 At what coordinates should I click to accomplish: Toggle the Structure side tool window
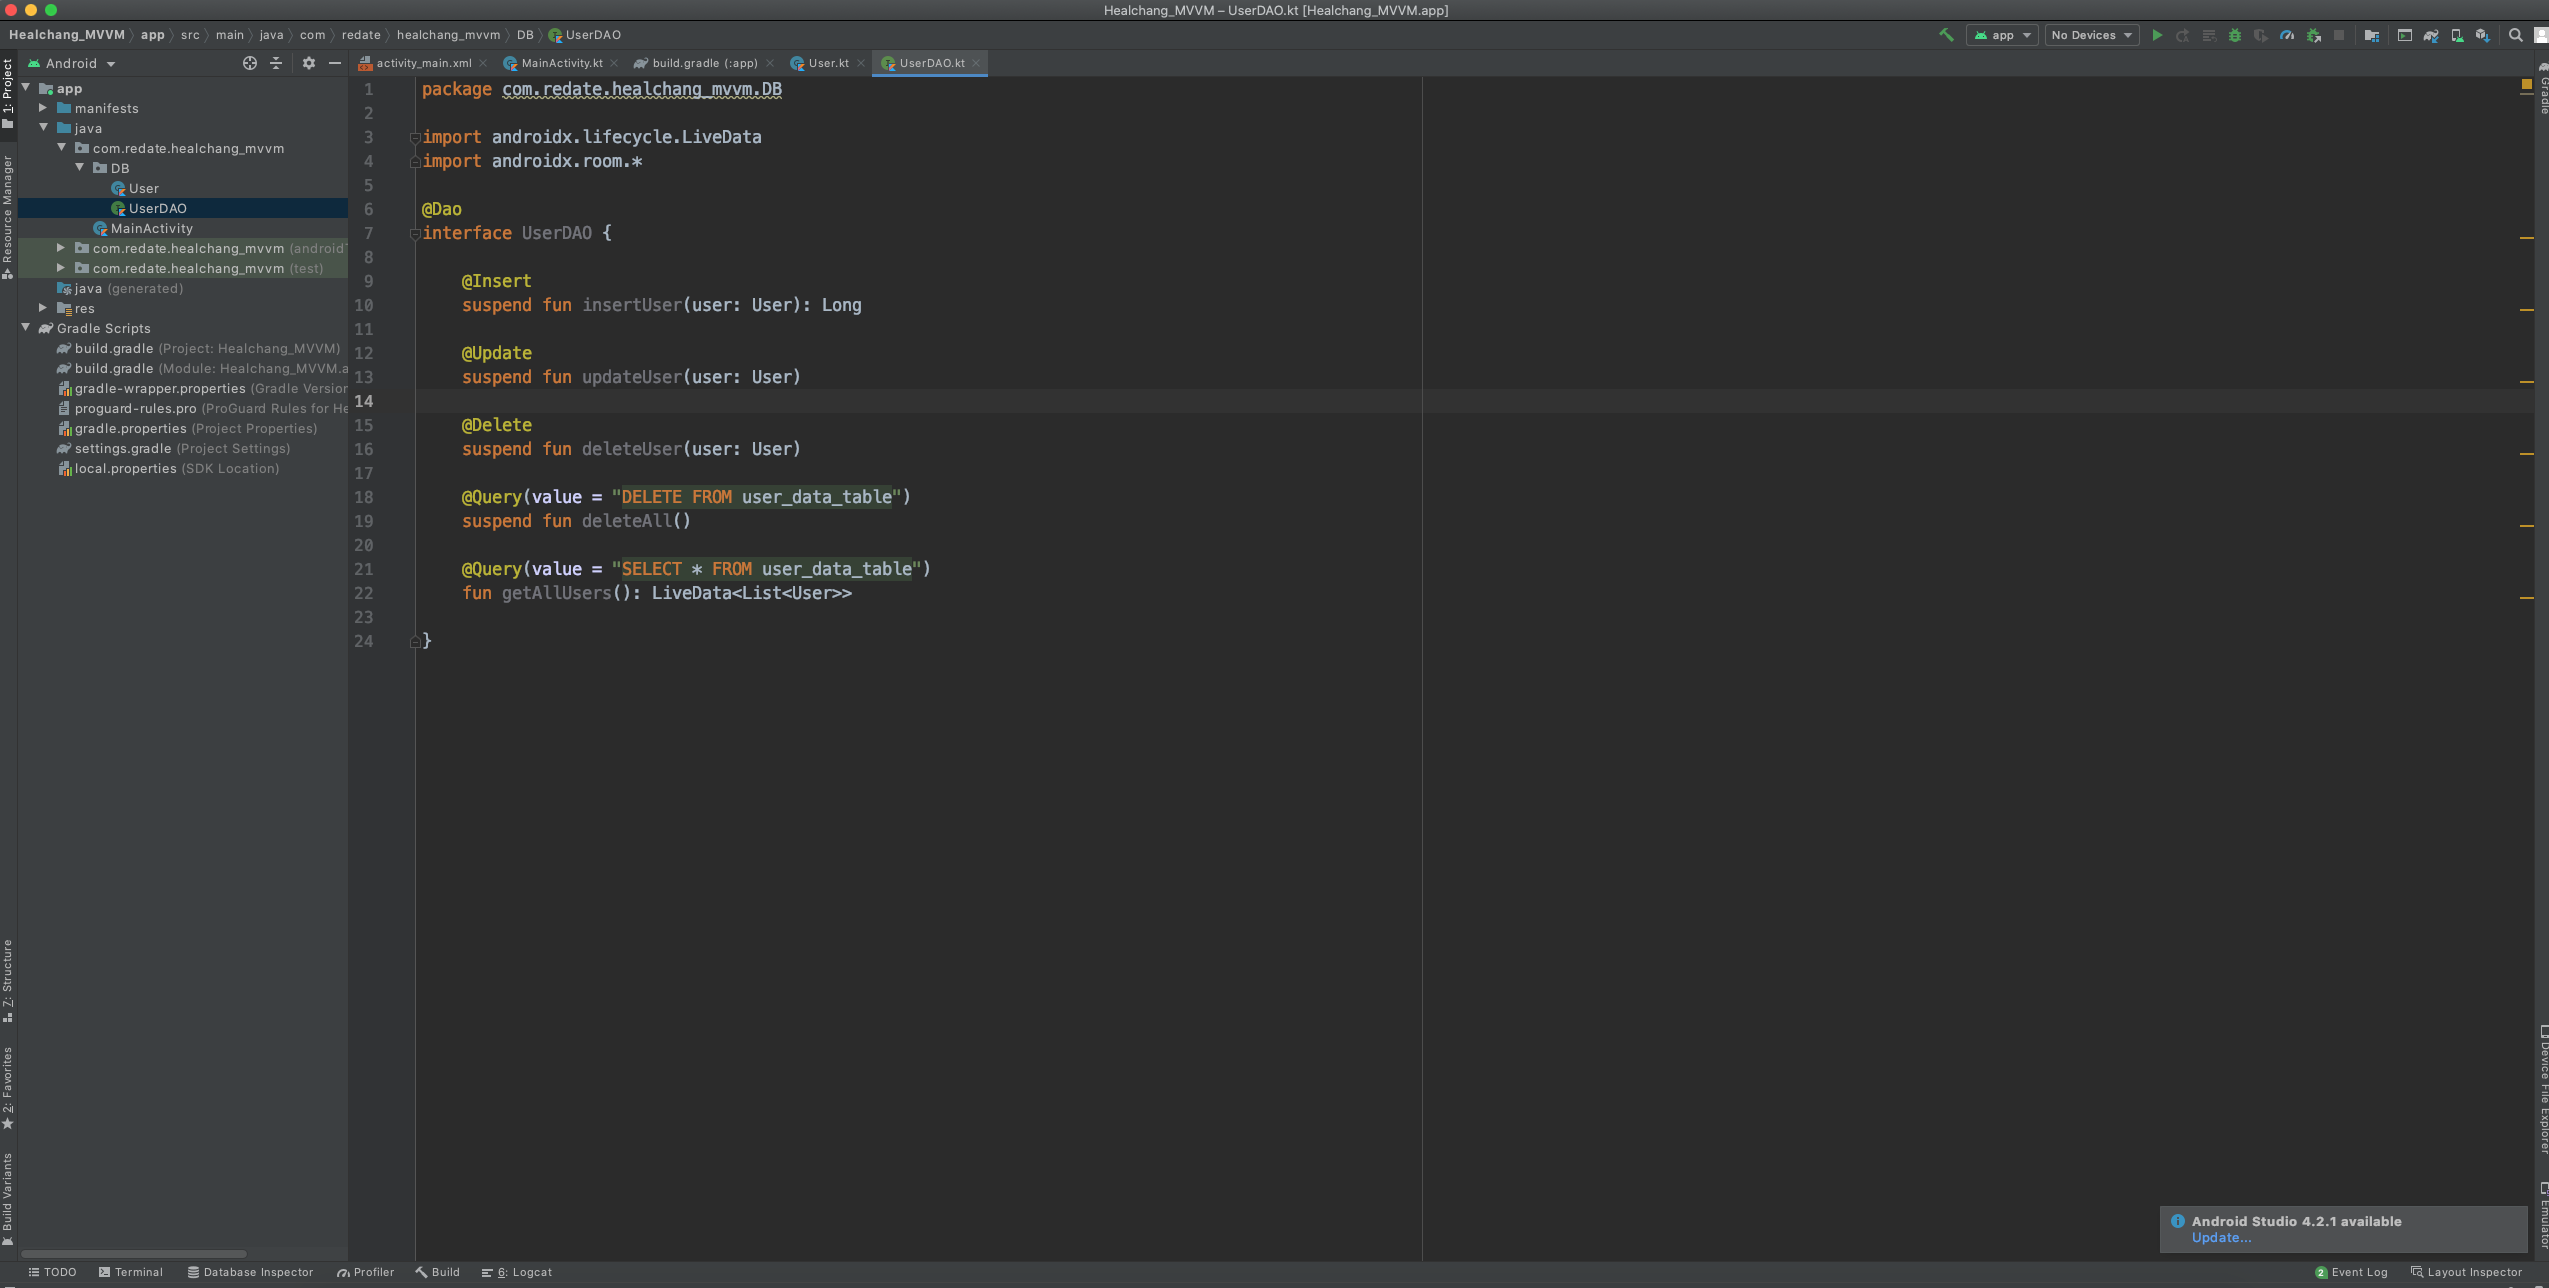point(8,979)
